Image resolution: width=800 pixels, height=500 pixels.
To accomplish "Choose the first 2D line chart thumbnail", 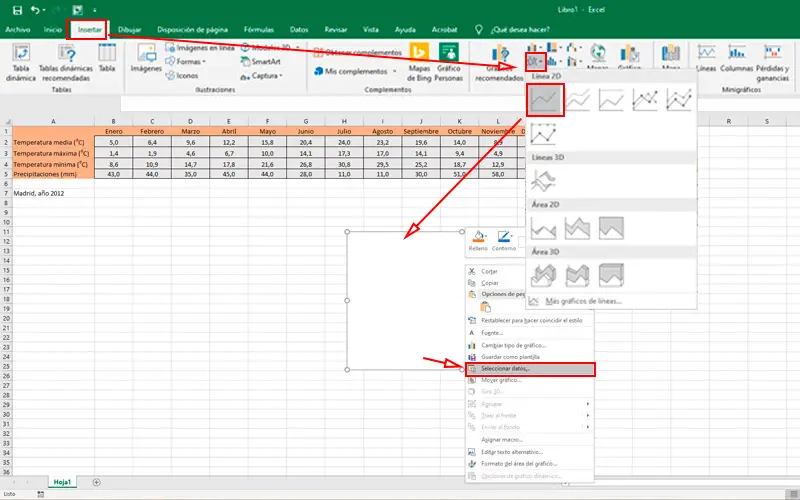I will (545, 99).
